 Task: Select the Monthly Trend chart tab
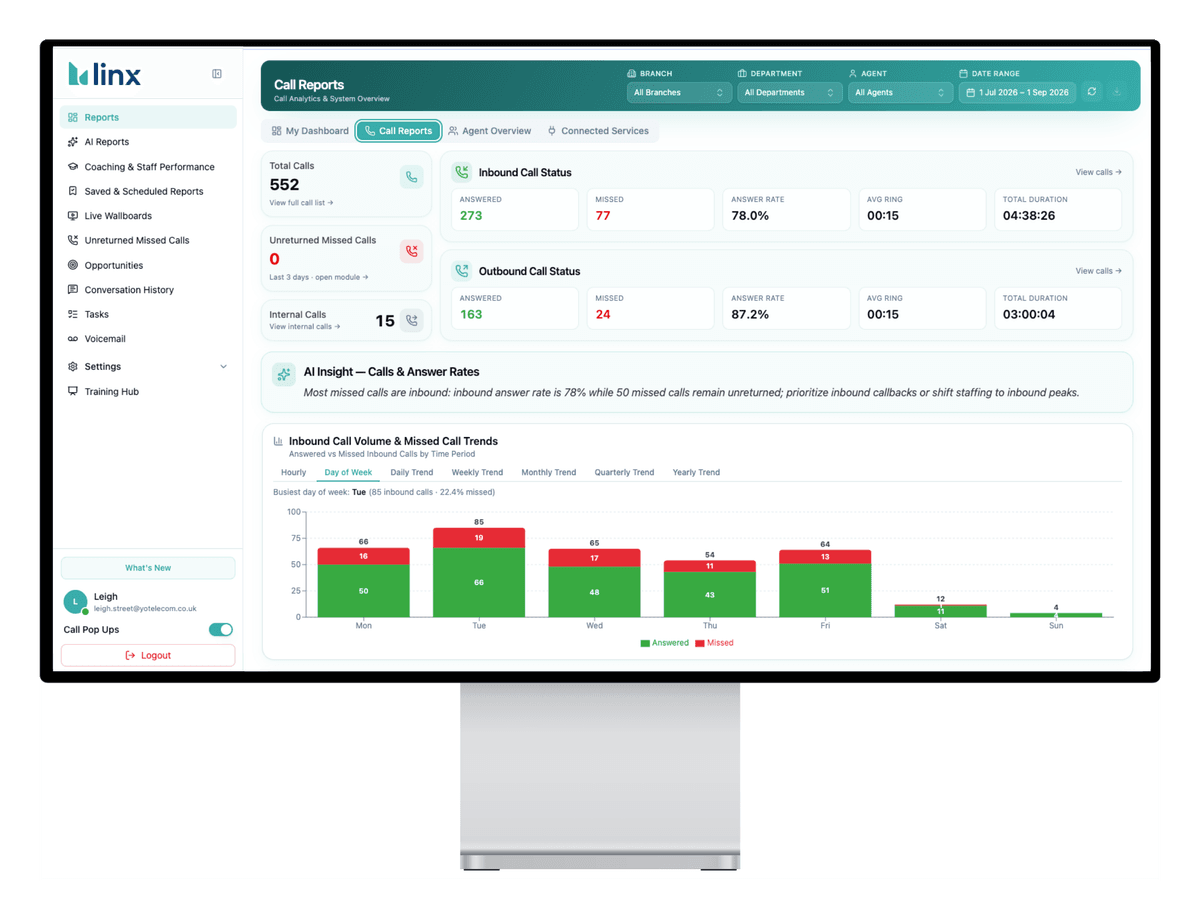(549, 472)
